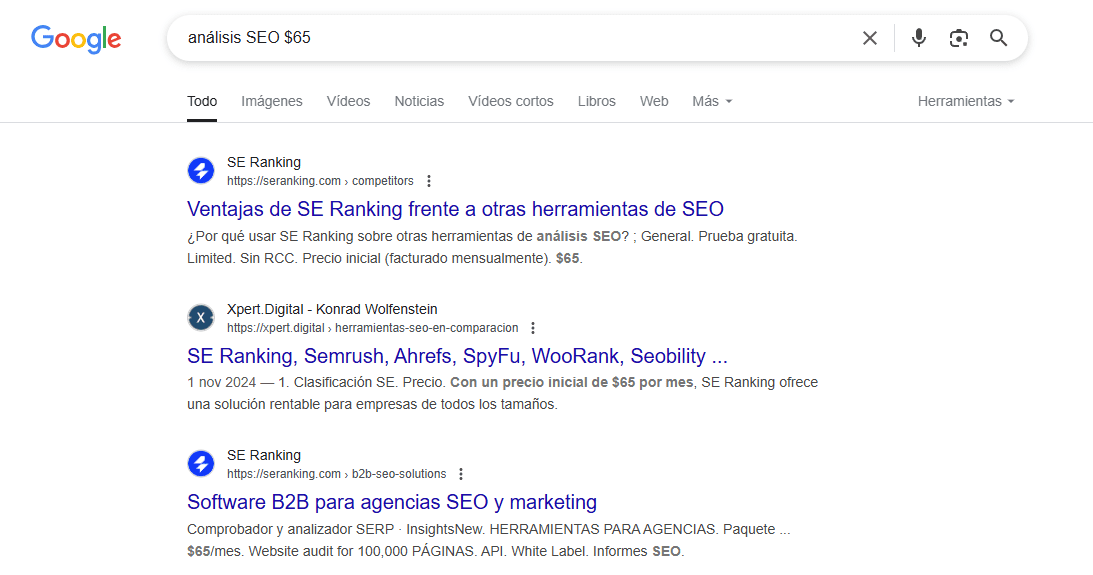This screenshot has height=575, width=1093.
Task: Select the Todo tab
Action: tap(202, 102)
